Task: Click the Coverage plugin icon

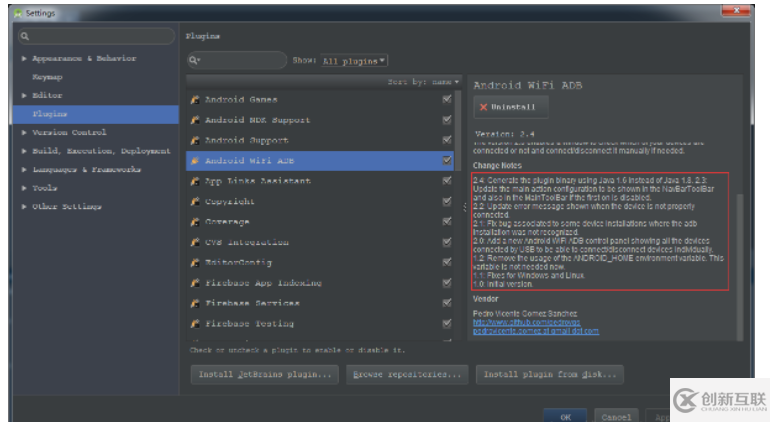Action: tap(195, 222)
